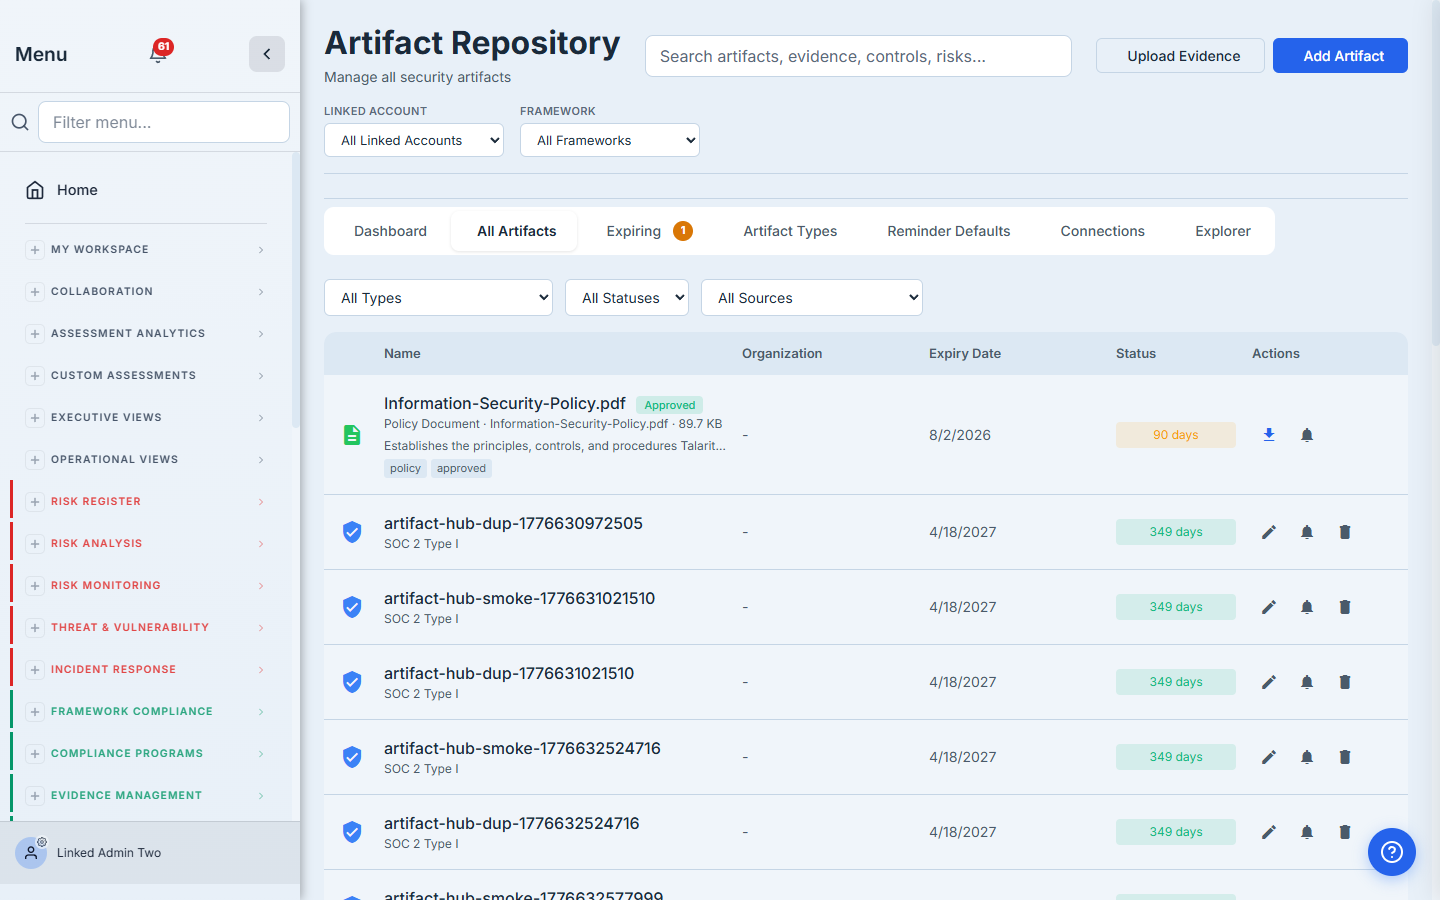Screen dimensions: 1440x900
Task: Expand the Compliance Programs menu section
Action: pos(146,754)
